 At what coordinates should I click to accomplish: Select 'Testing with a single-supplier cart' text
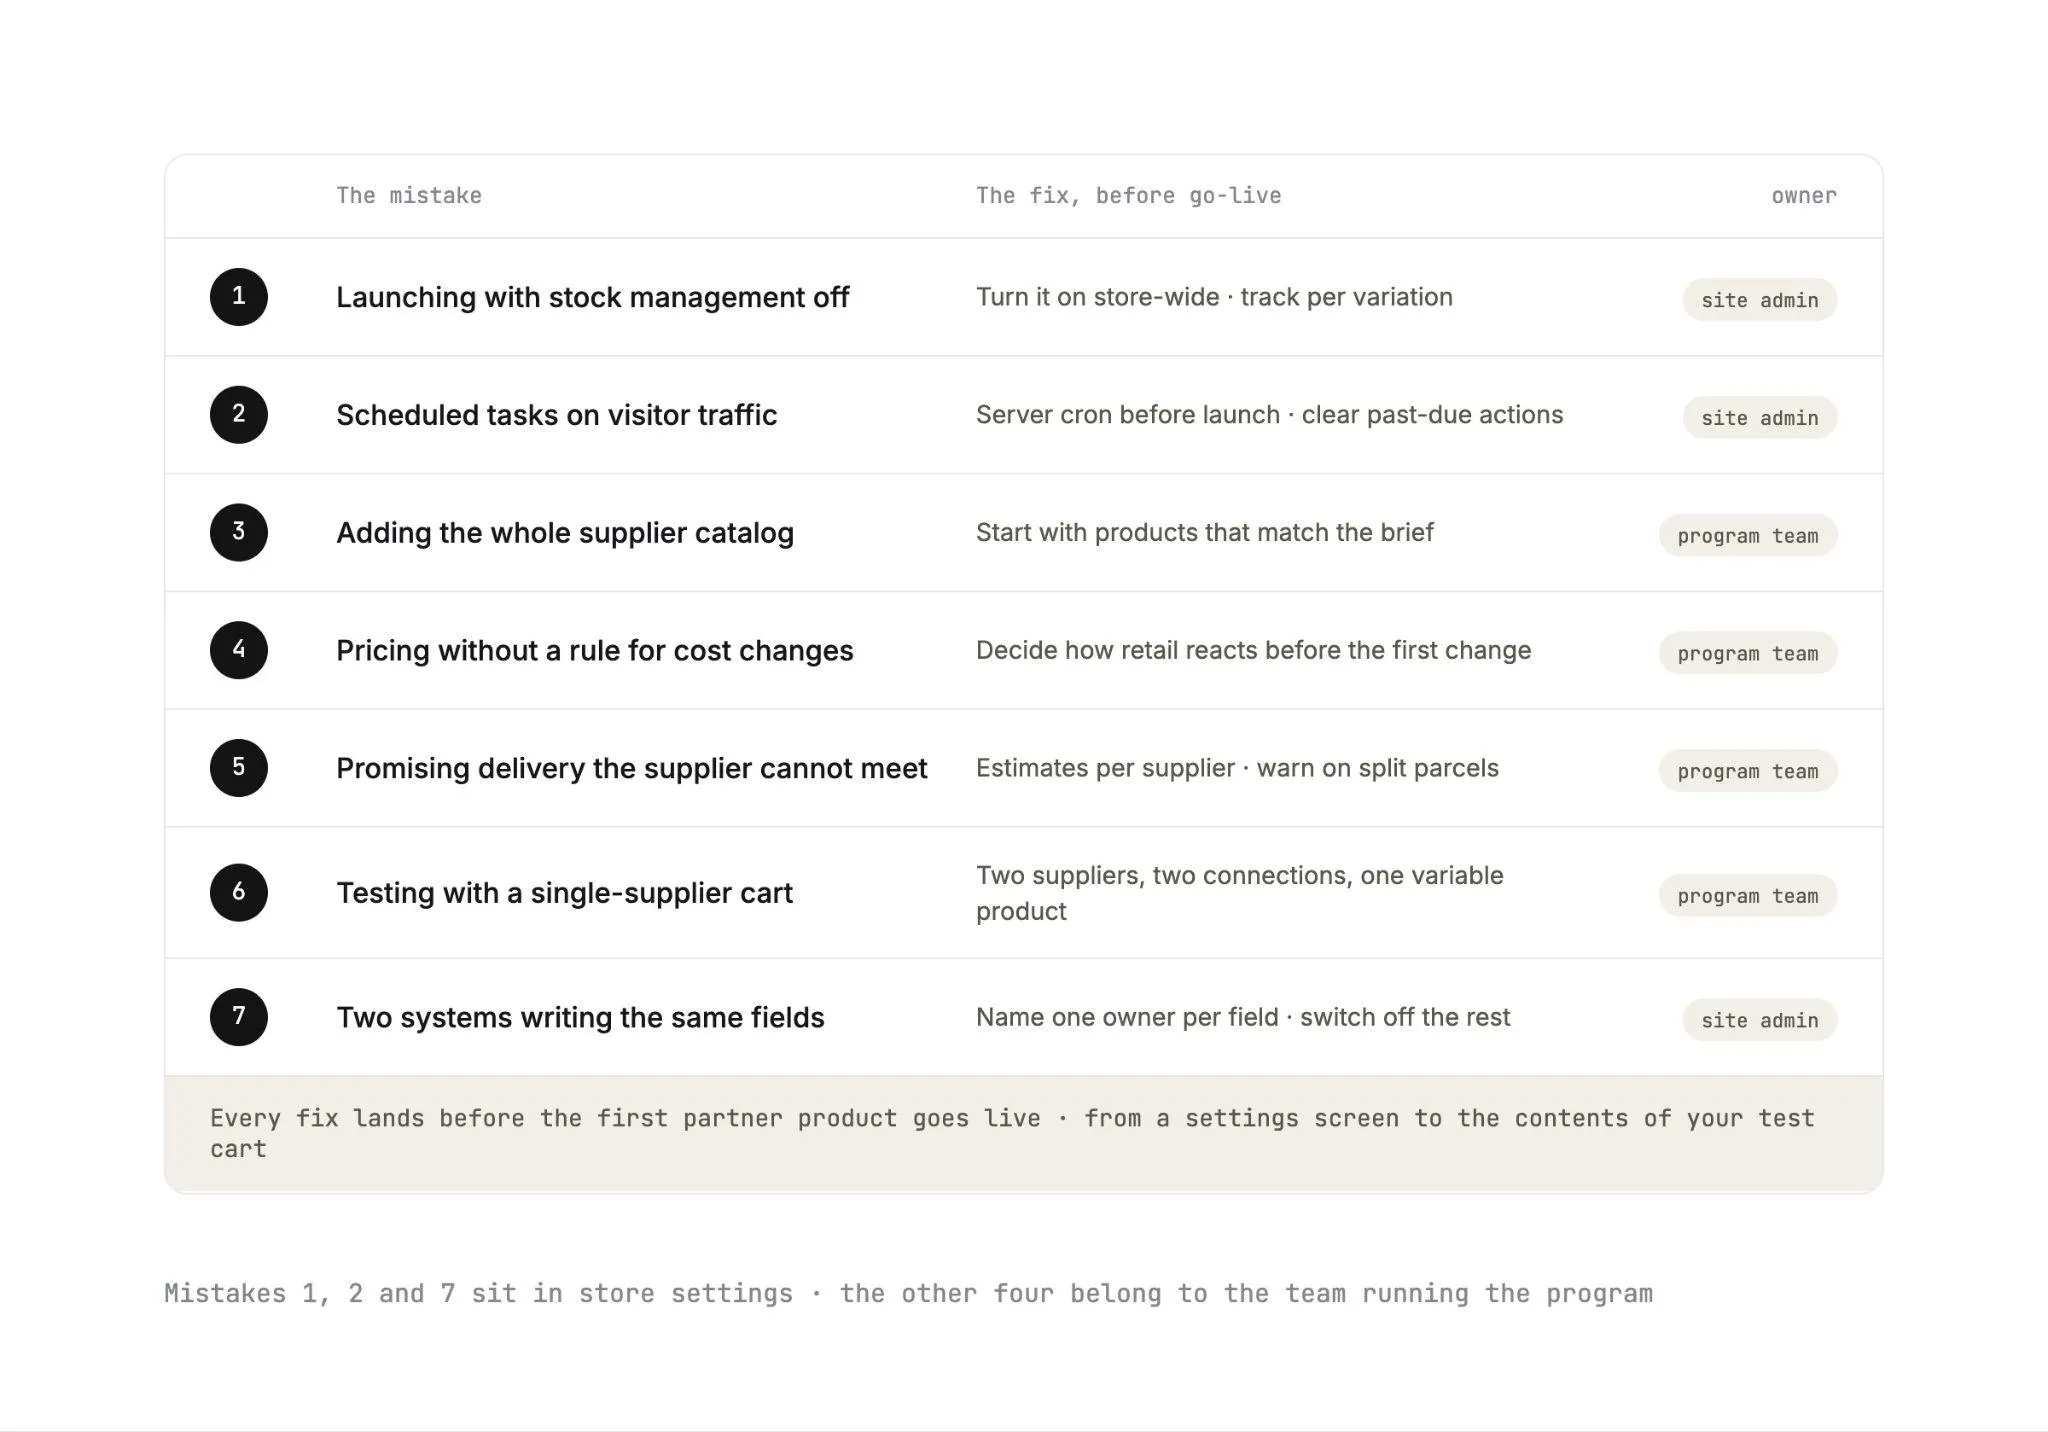point(564,893)
